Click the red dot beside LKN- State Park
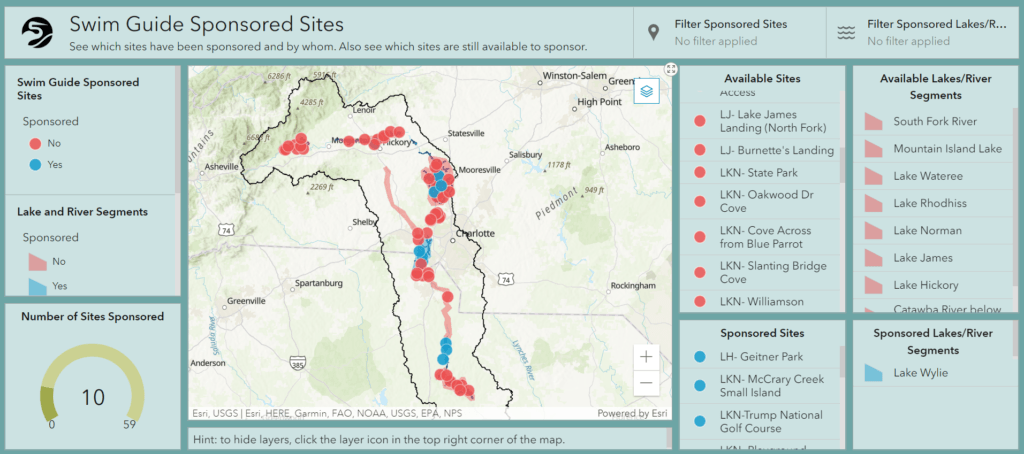Viewport: 1024px width, 454px height. [x=700, y=173]
